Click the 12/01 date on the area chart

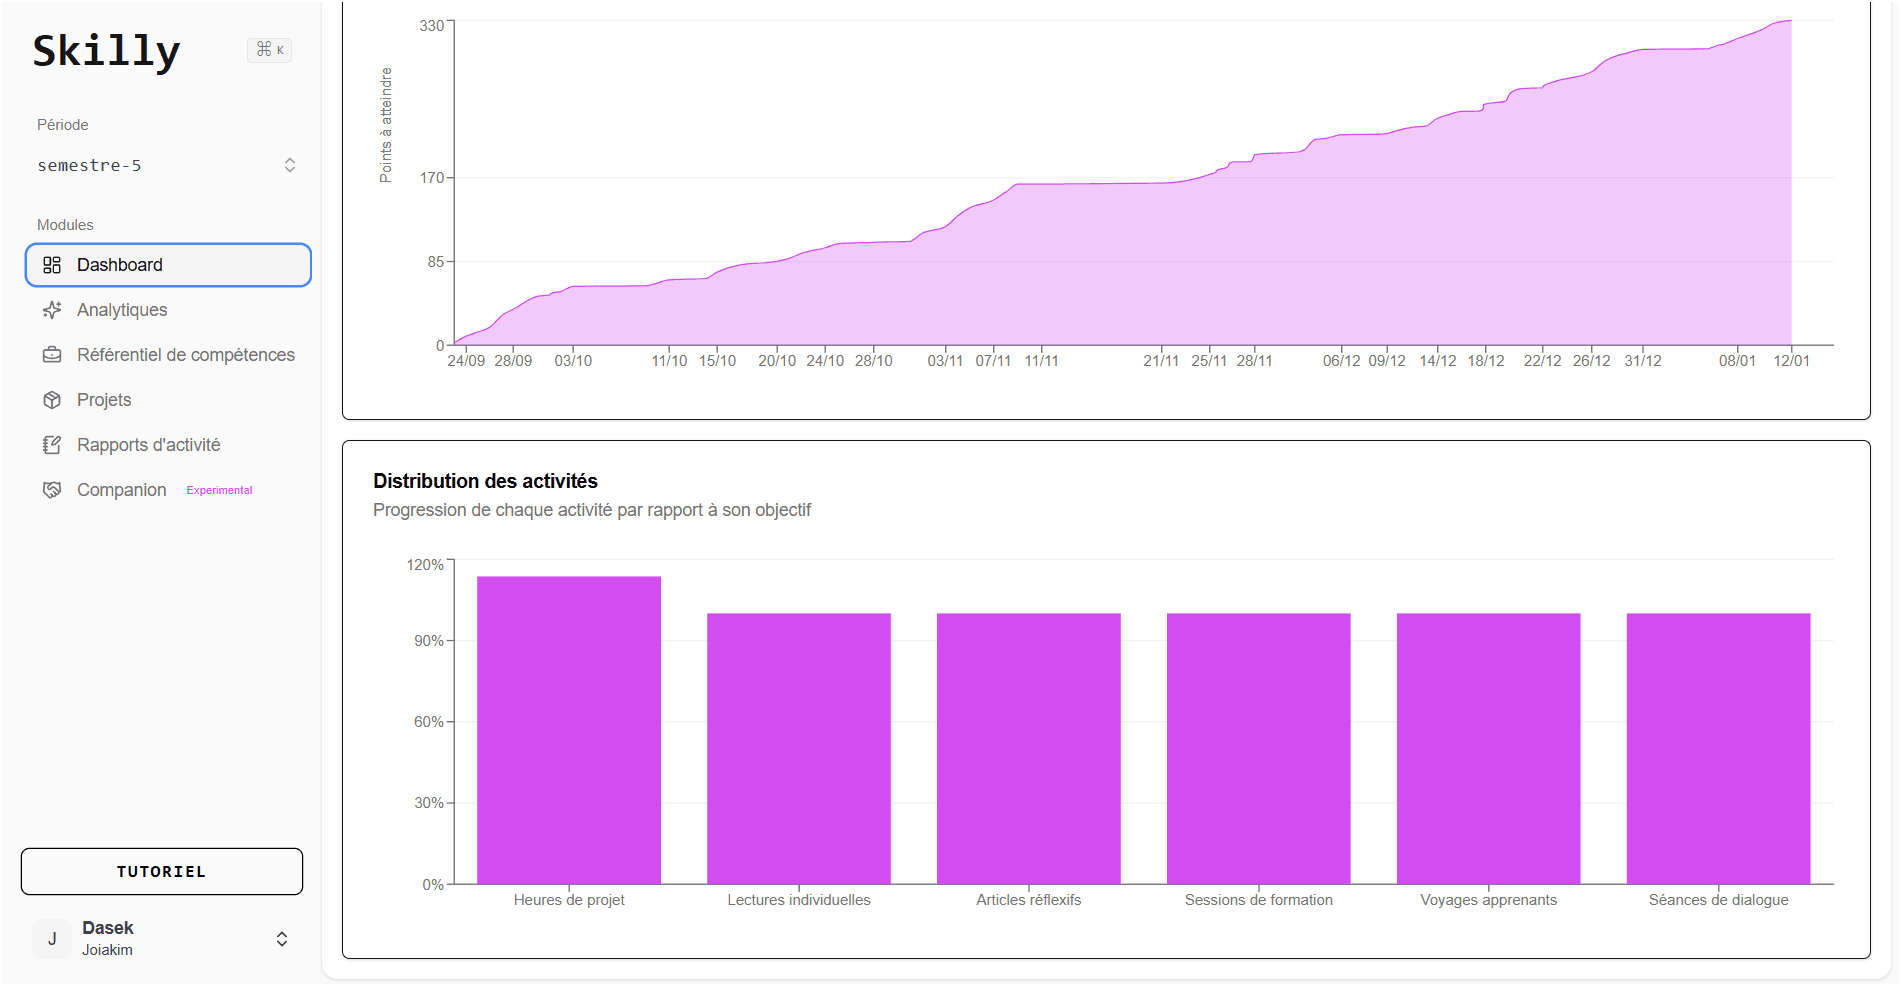(1791, 361)
